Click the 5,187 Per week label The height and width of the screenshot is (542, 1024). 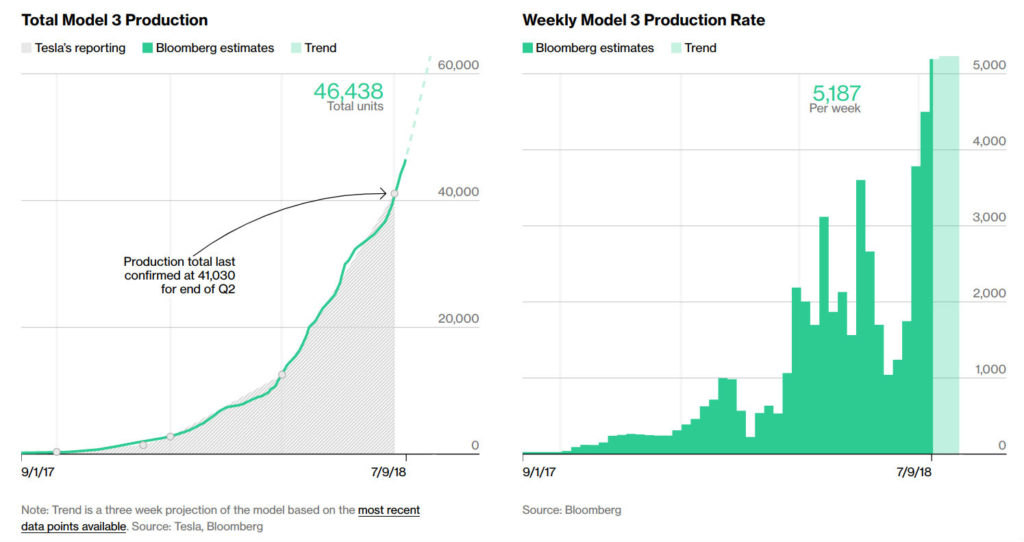835,99
